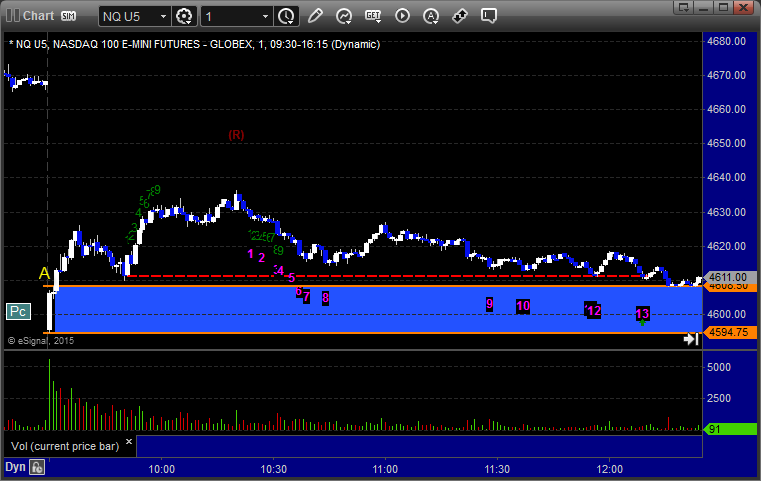Open the chart comment bubble icon
Screen dimensions: 761x481
pyautogui.click(x=489, y=16)
